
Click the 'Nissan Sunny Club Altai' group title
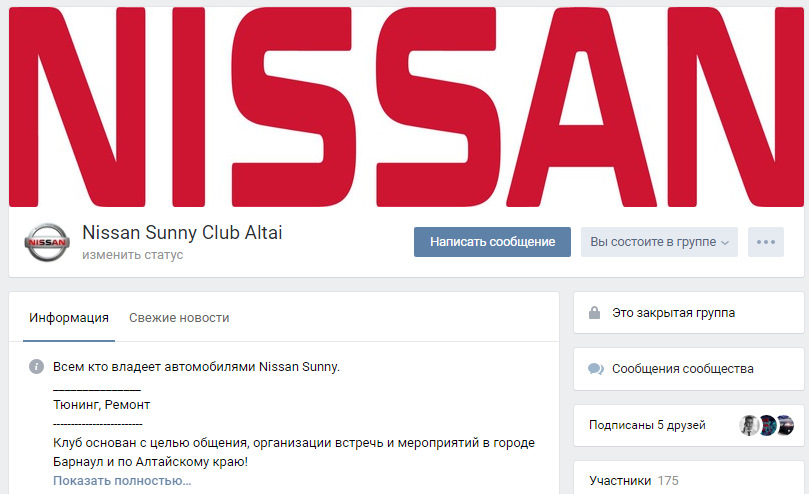click(x=182, y=233)
